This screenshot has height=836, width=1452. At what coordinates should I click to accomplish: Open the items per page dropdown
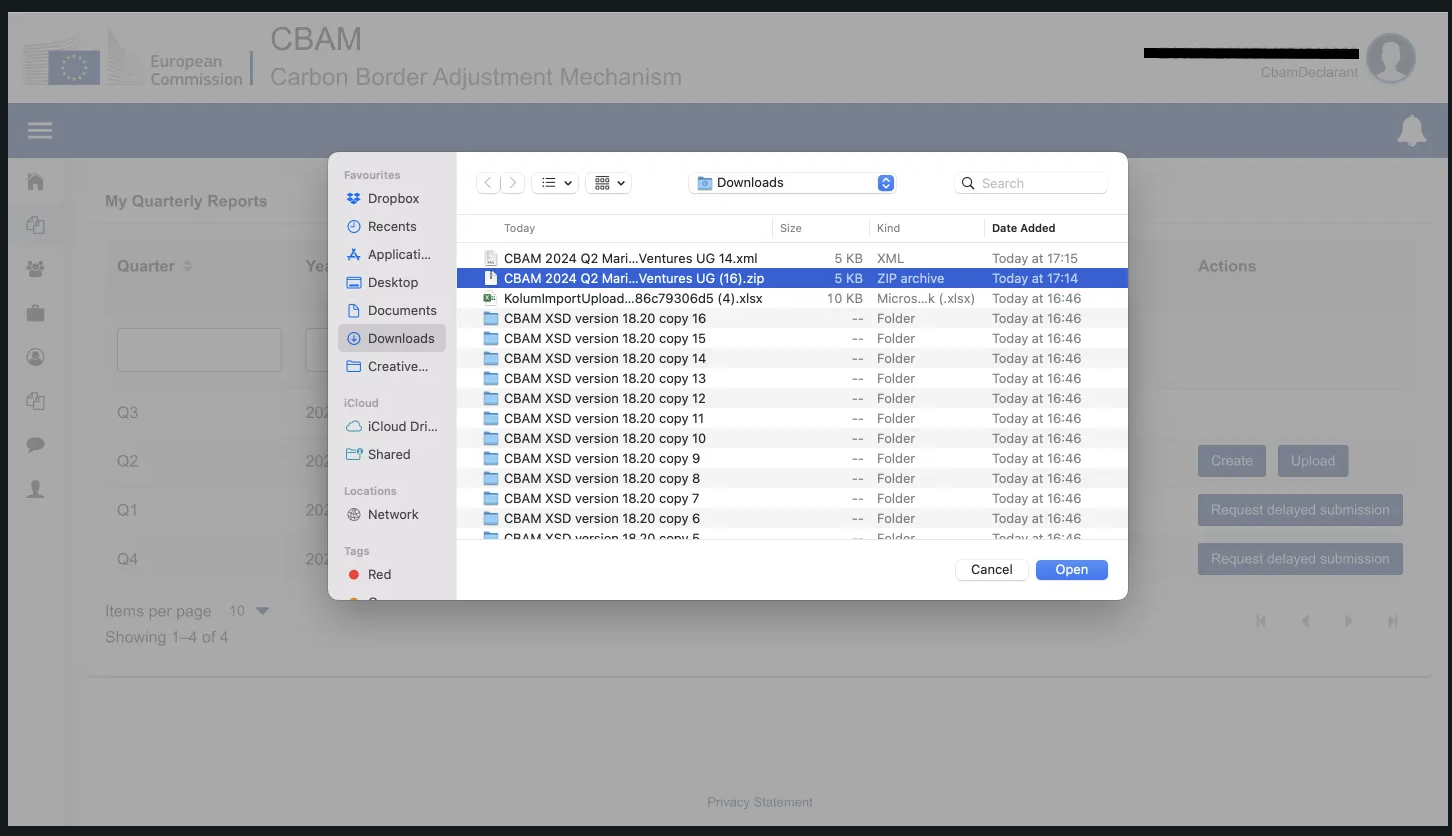[x=250, y=611]
